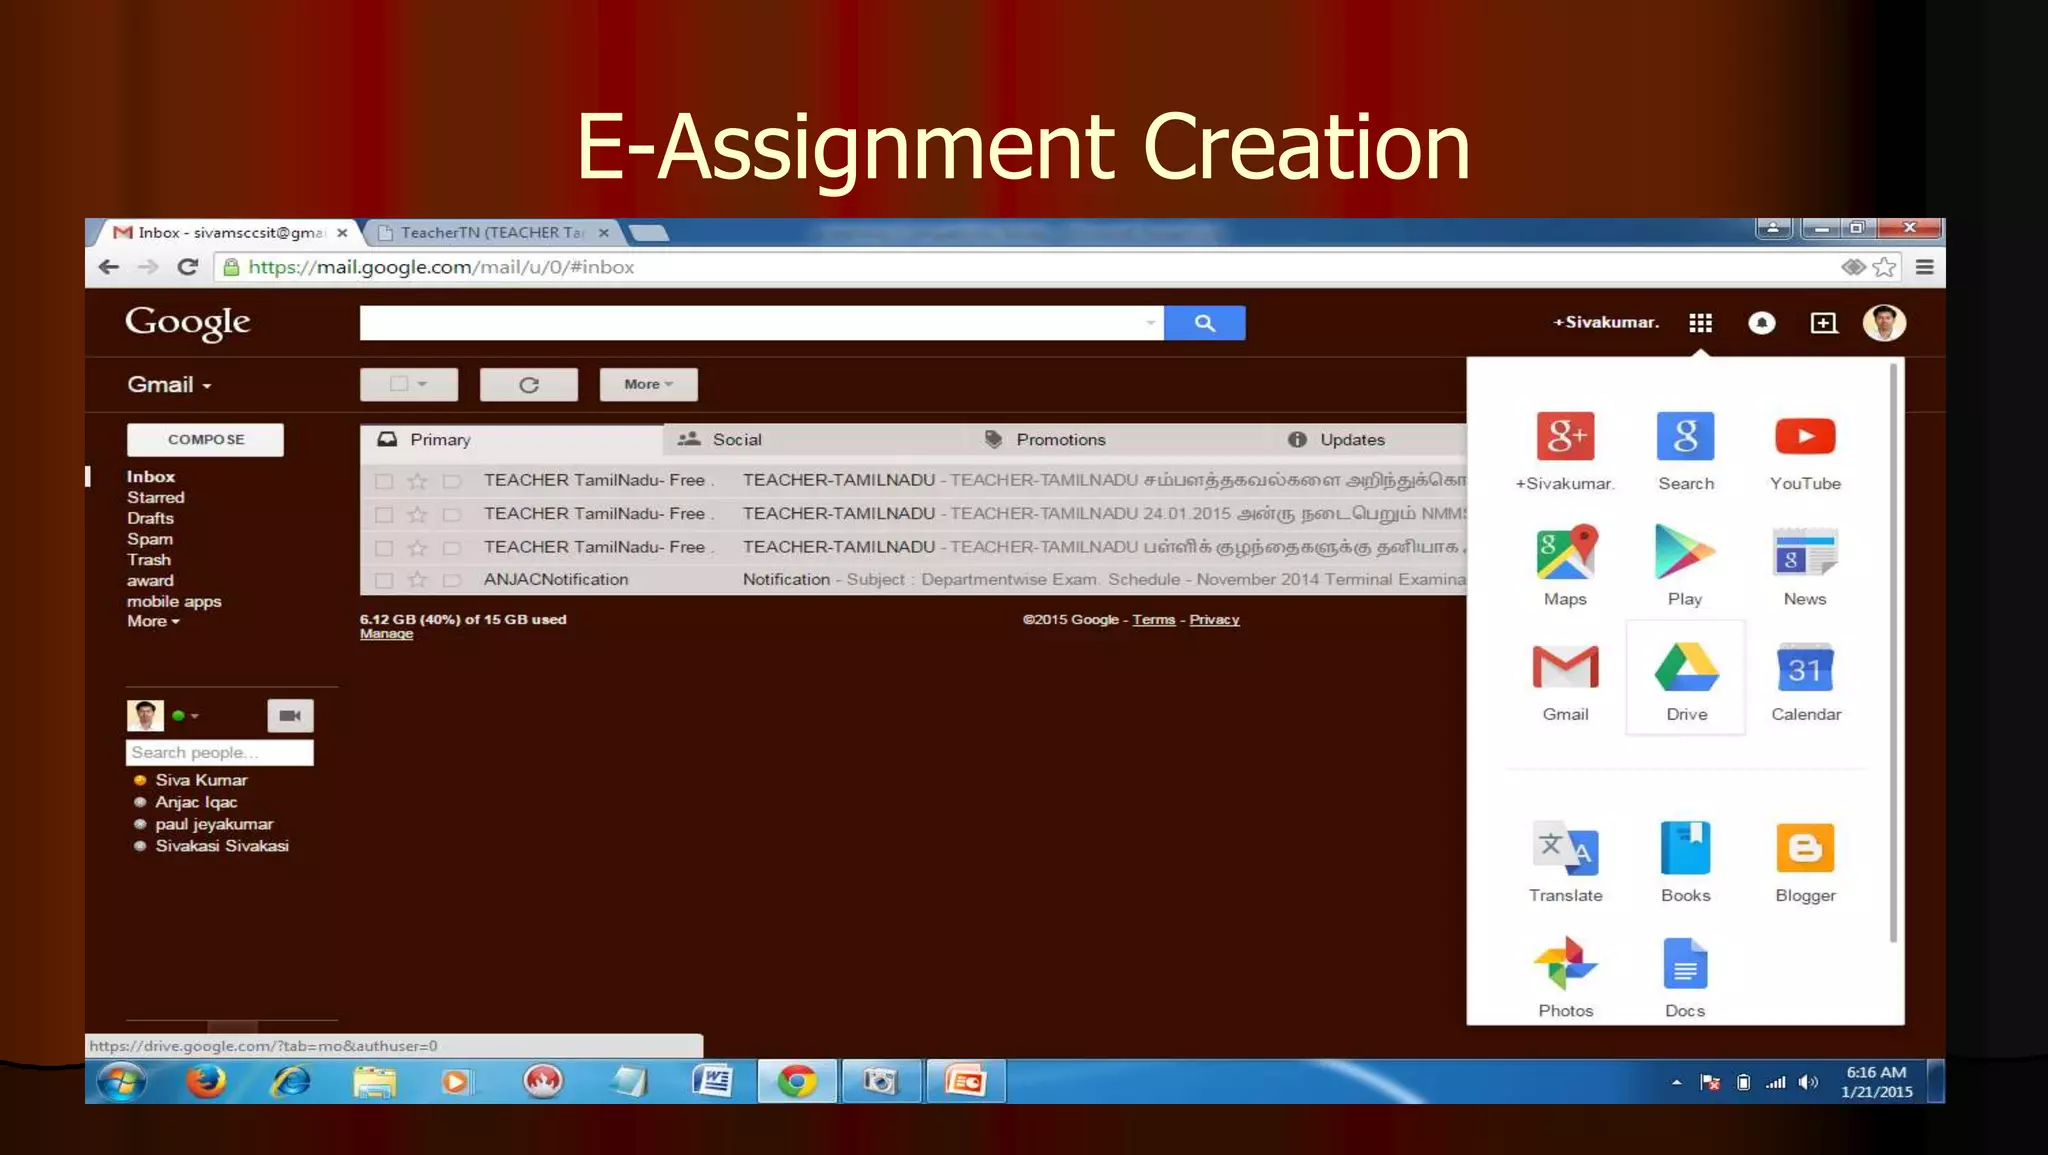
Task: Open the Gmail product switcher dropdown
Action: (x=170, y=385)
